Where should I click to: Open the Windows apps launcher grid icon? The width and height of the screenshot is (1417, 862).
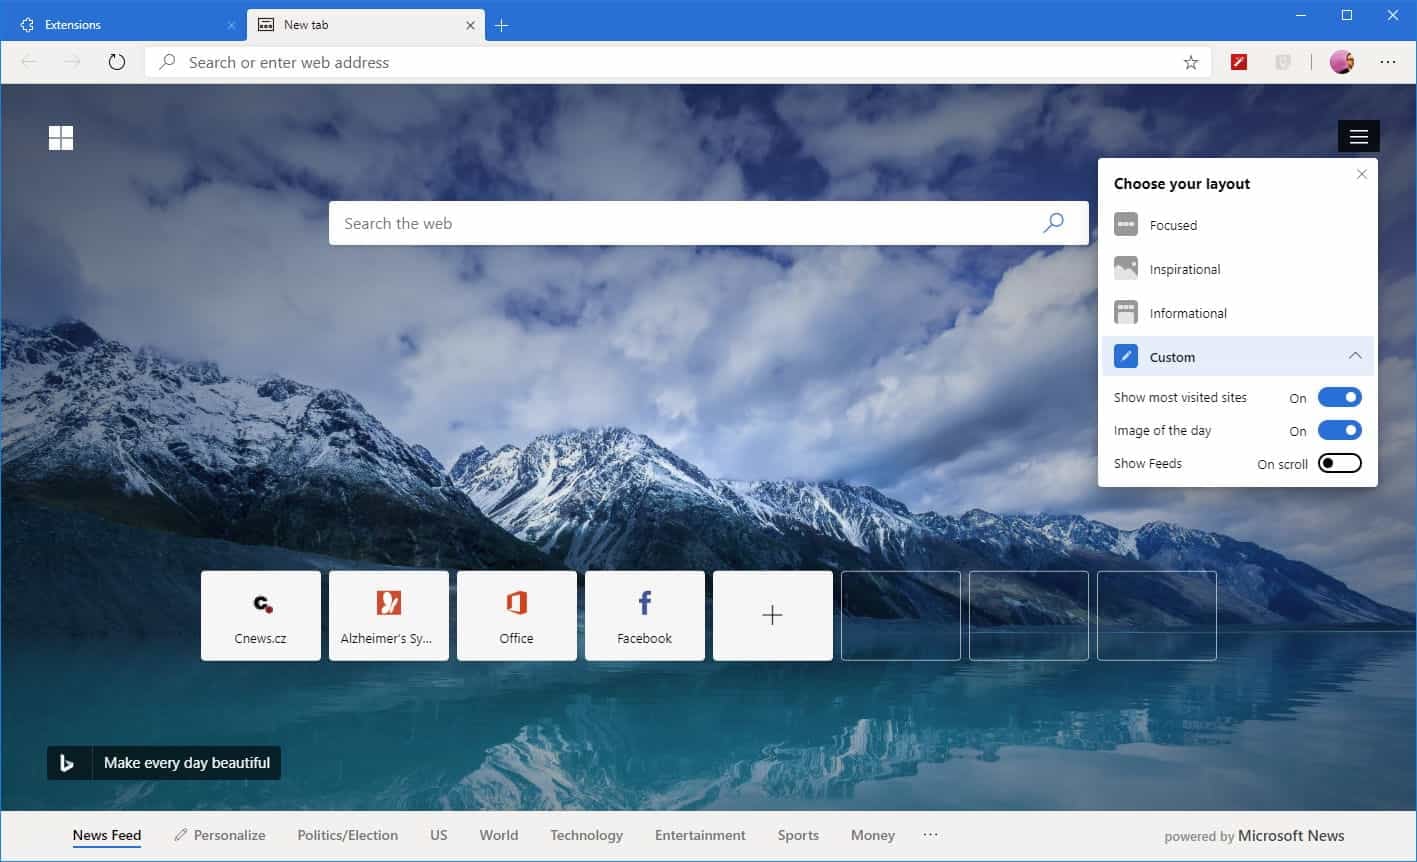pyautogui.click(x=61, y=138)
